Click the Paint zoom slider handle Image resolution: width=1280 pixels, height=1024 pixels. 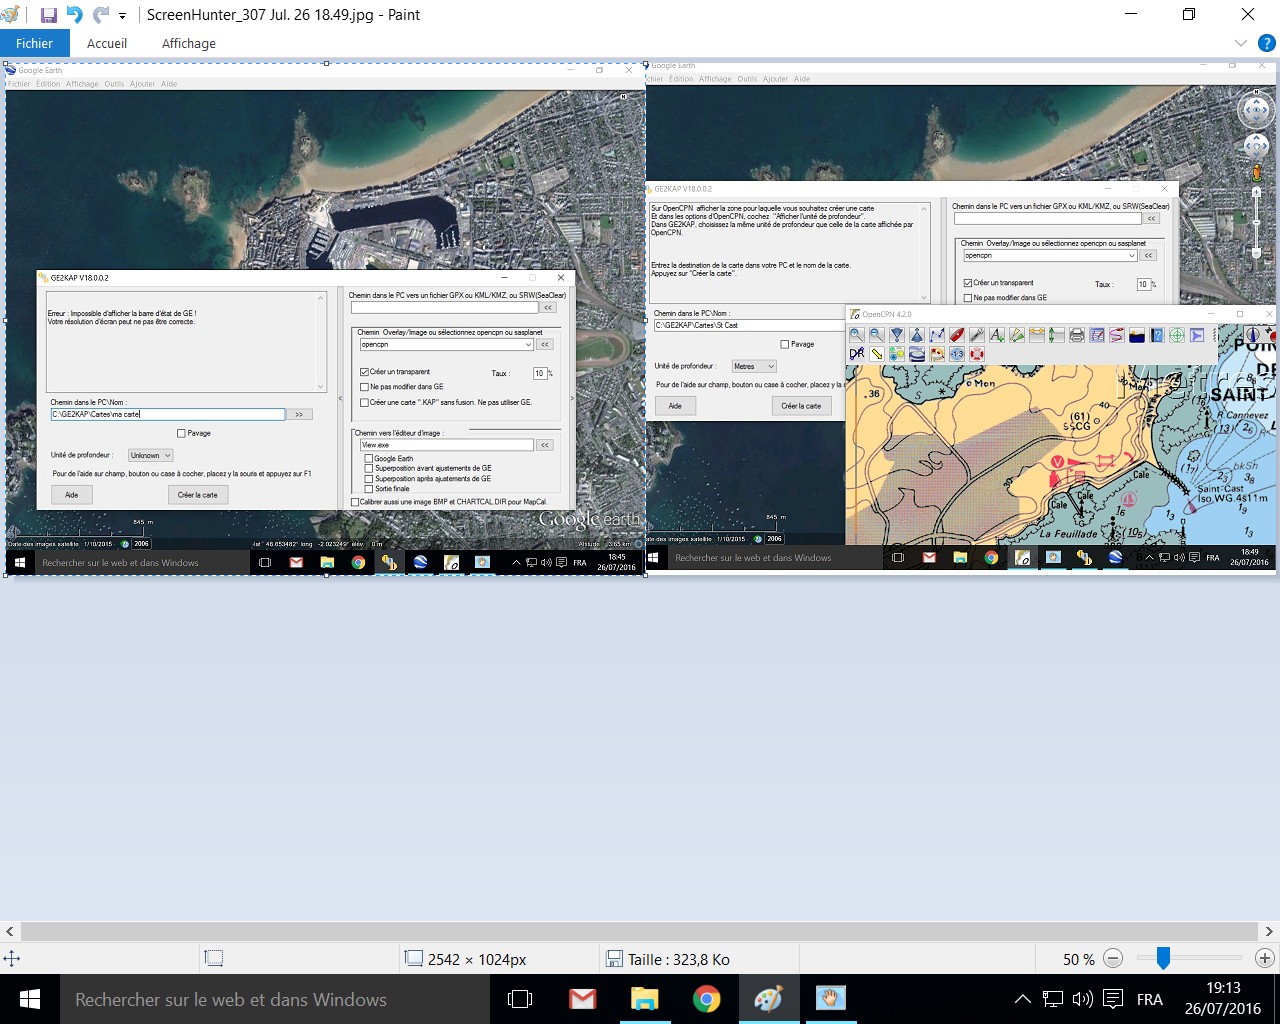click(x=1163, y=958)
